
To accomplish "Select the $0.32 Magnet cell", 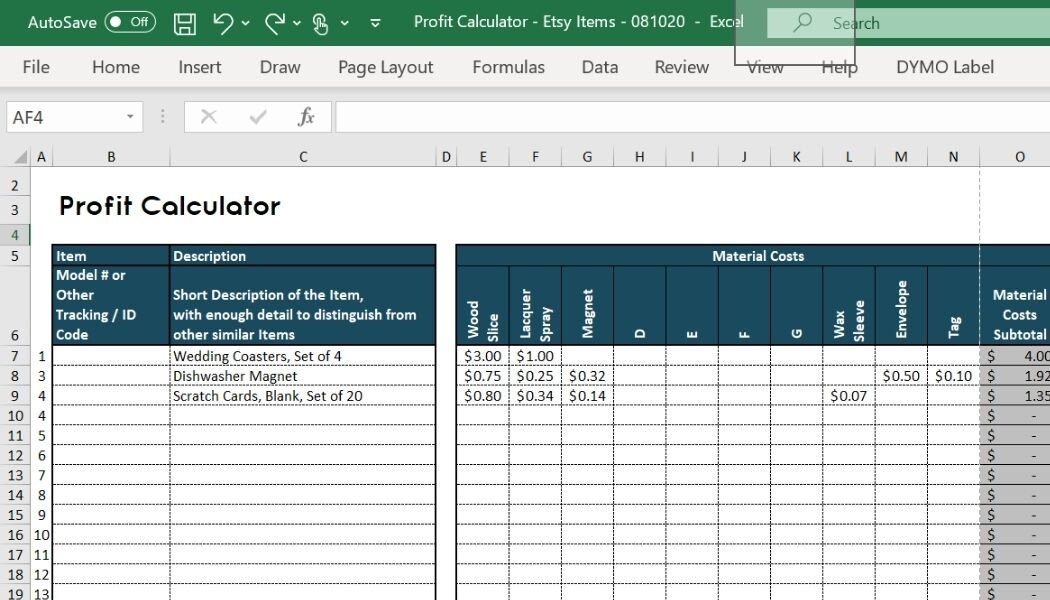I will [x=587, y=376].
